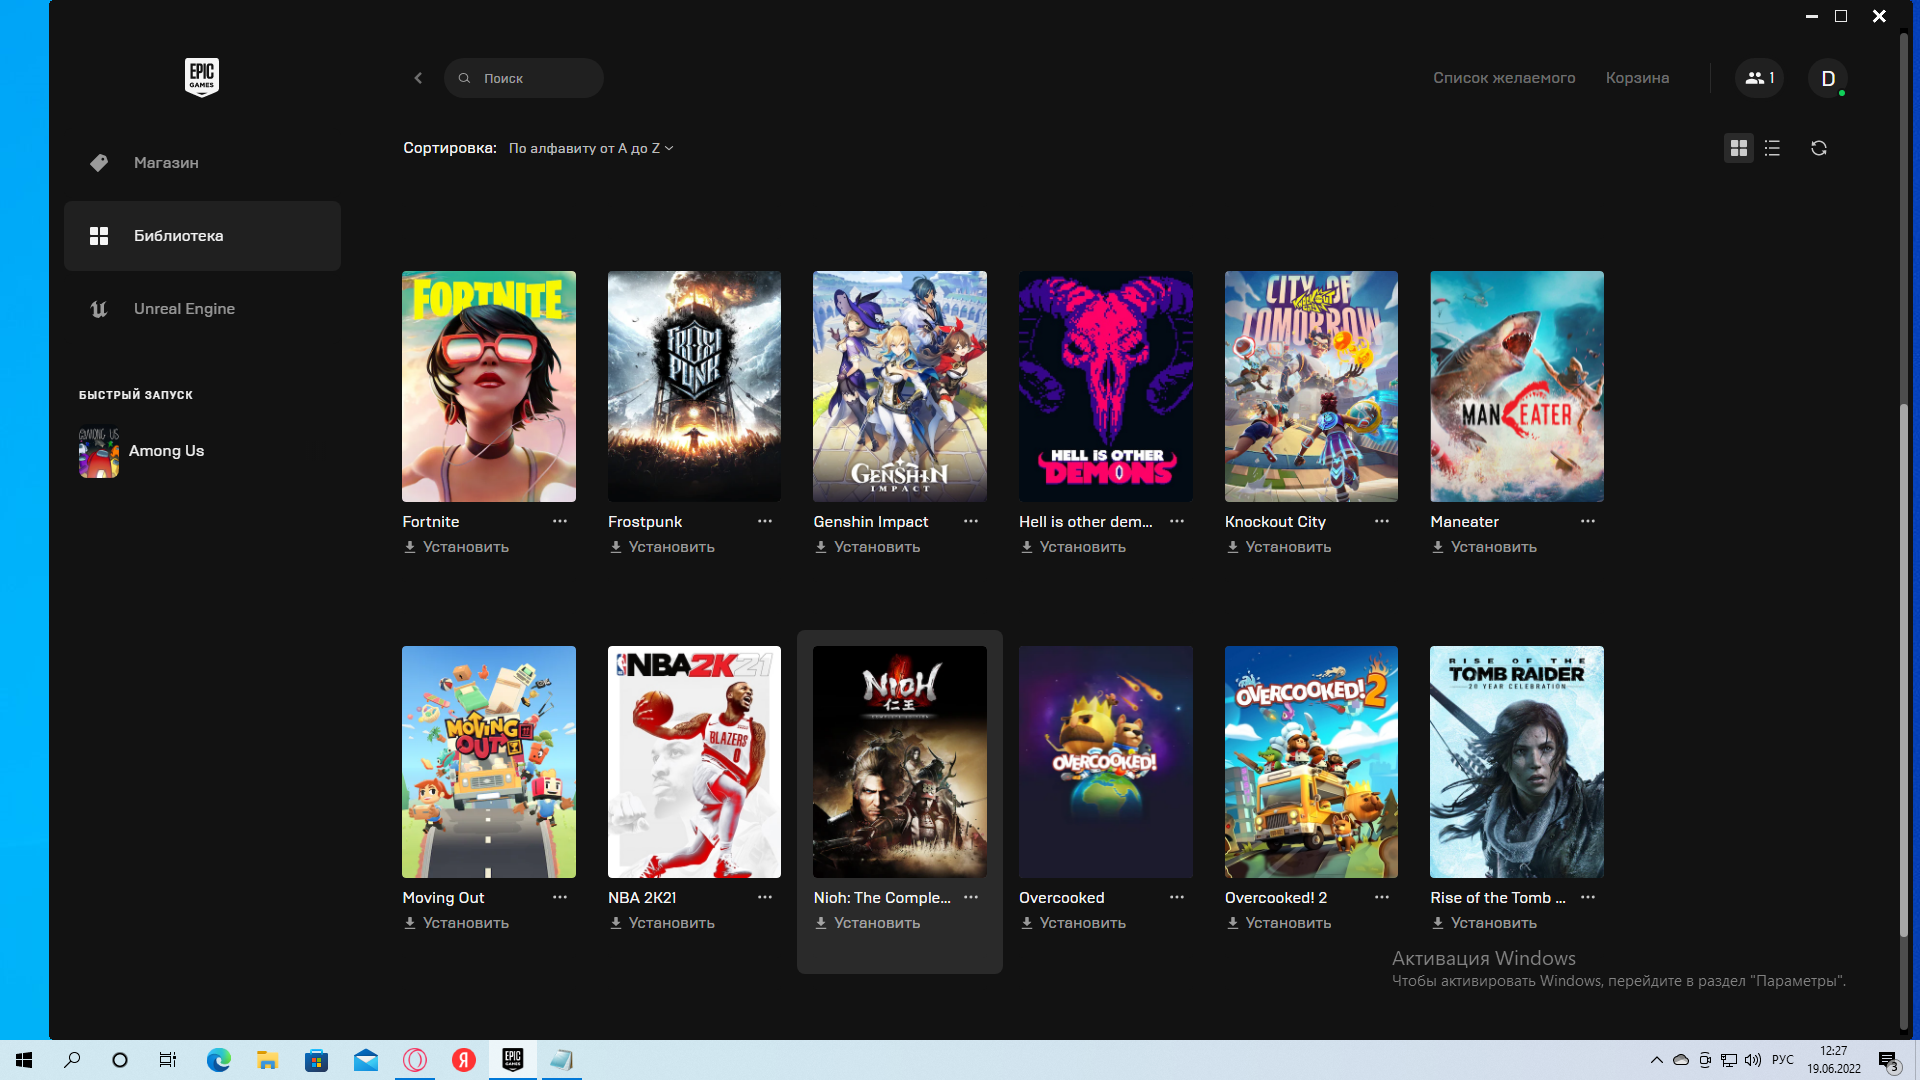
Task: Install NBA 2K21 with Установить
Action: 662,923
